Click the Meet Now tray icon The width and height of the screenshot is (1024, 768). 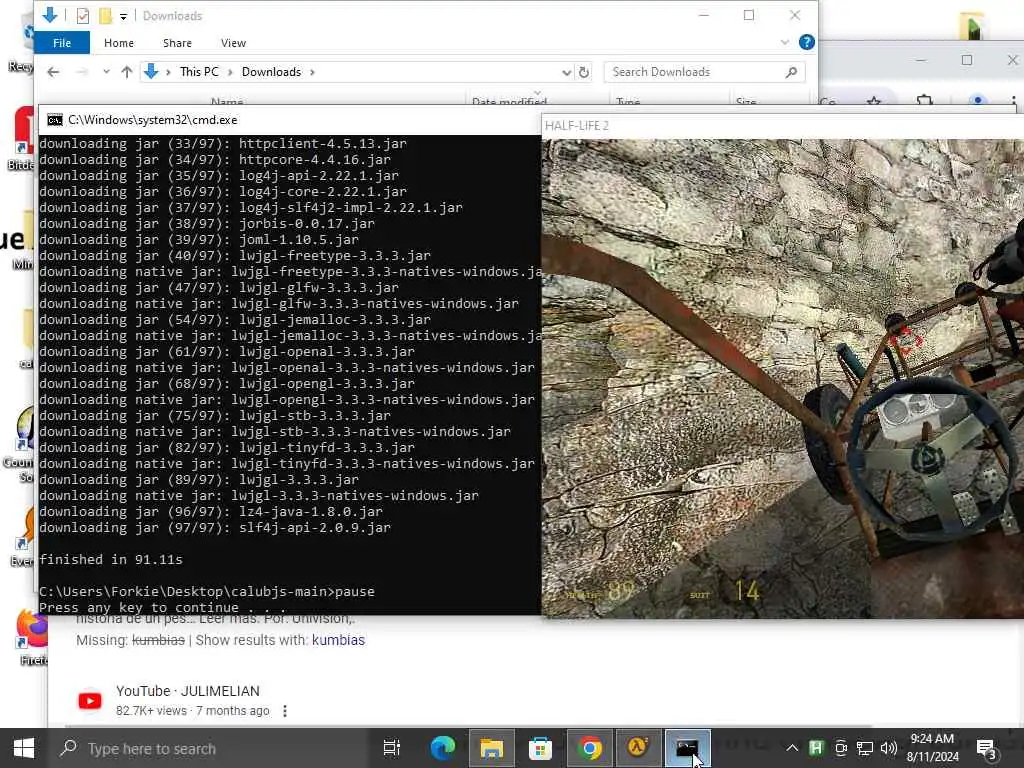coord(841,748)
